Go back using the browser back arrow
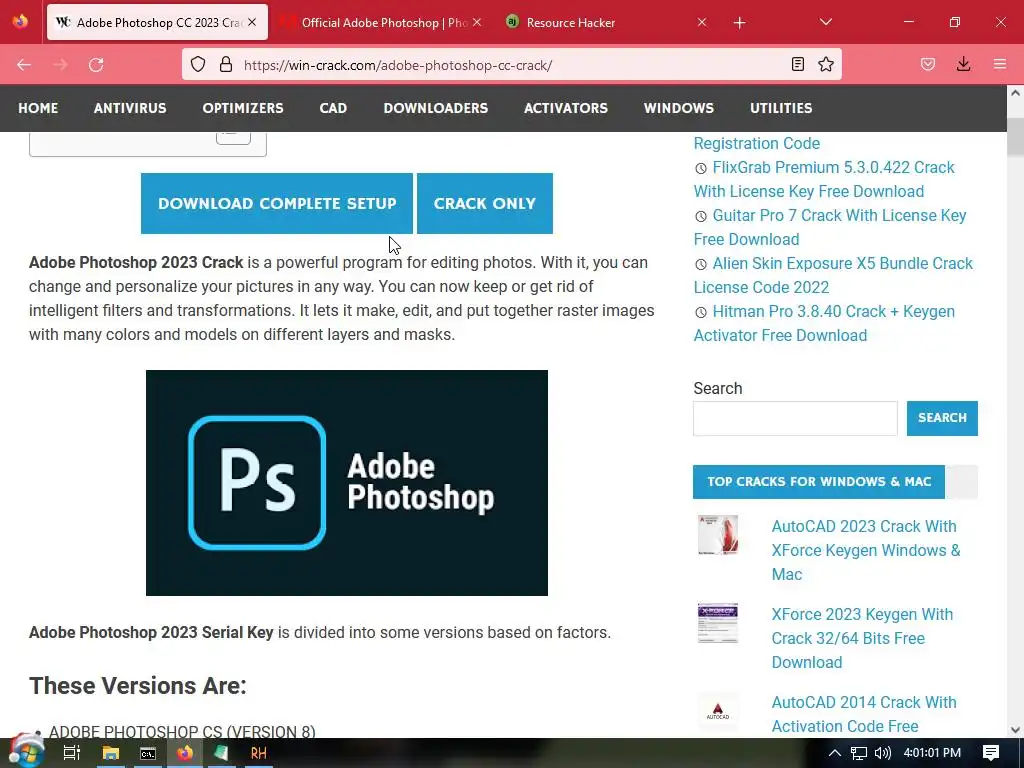The image size is (1024, 768). 24,65
